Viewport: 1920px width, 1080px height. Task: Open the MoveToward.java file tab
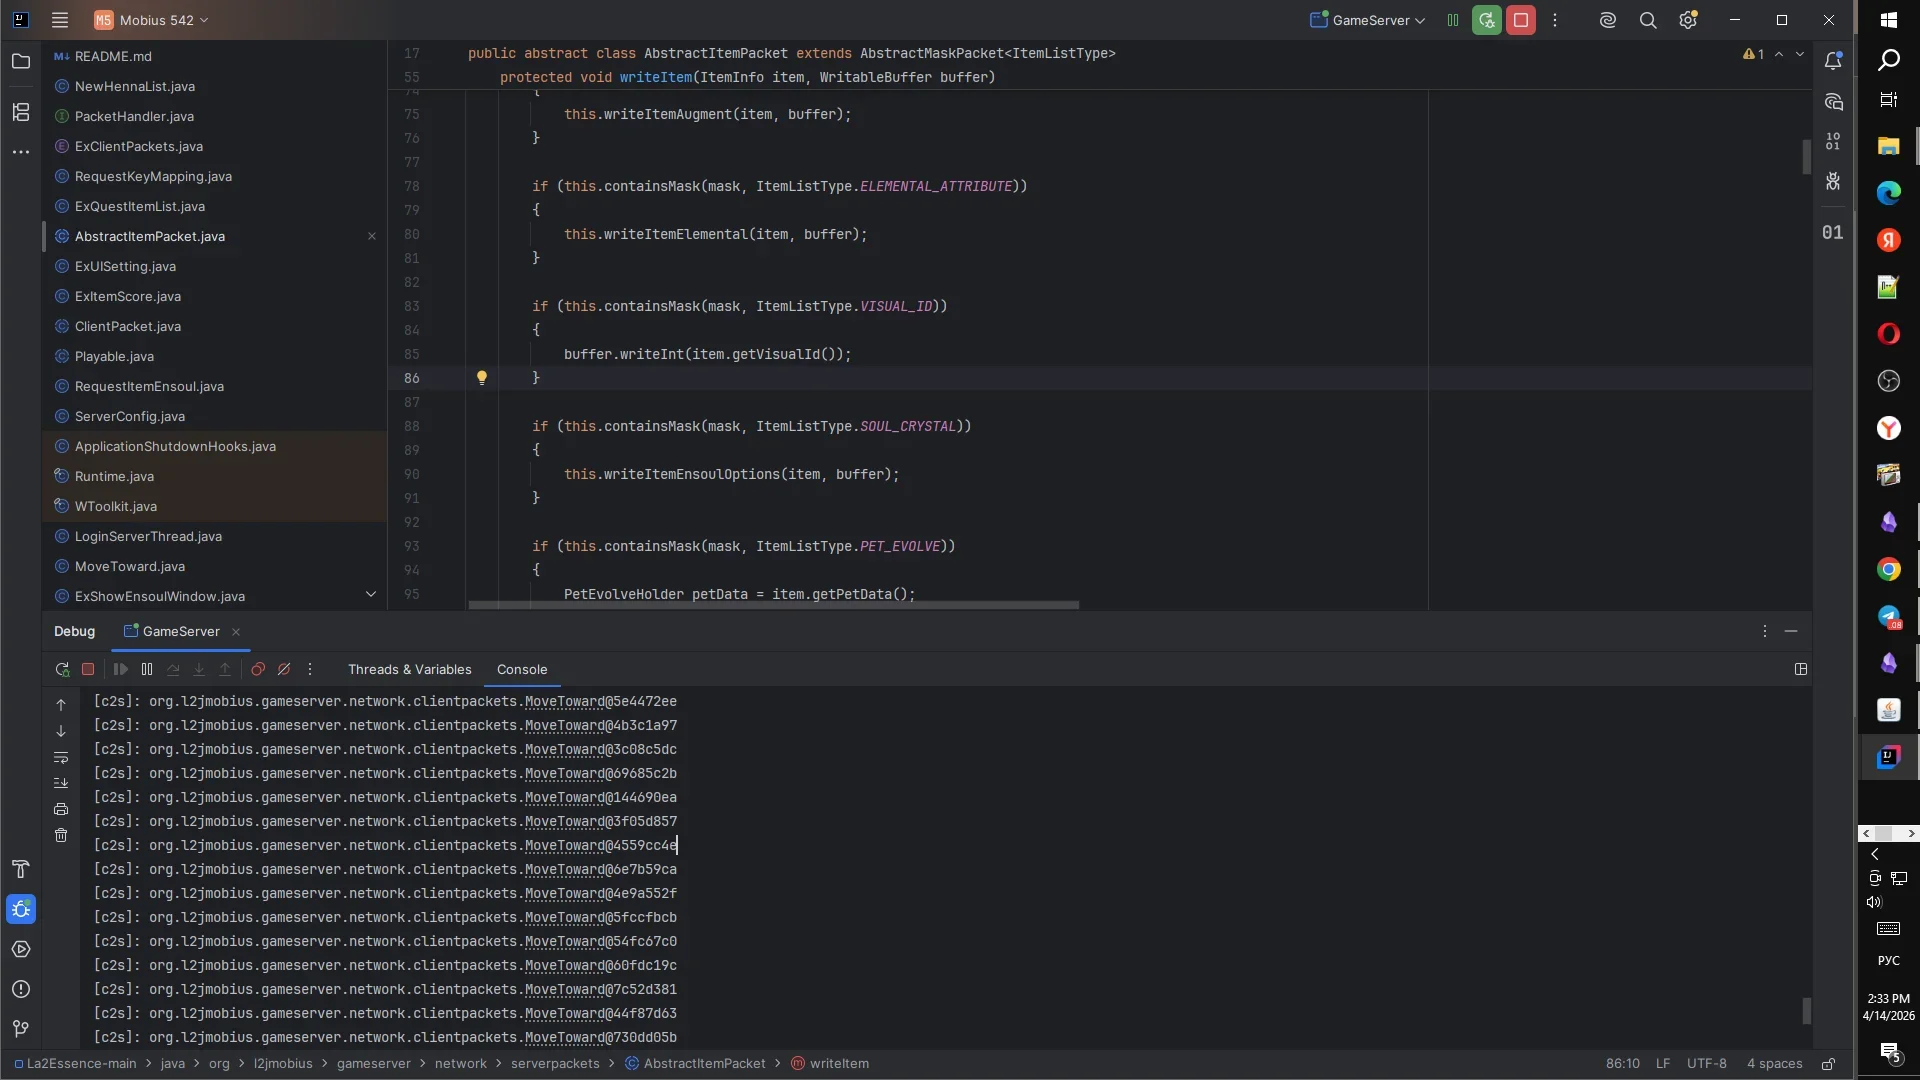click(214, 566)
